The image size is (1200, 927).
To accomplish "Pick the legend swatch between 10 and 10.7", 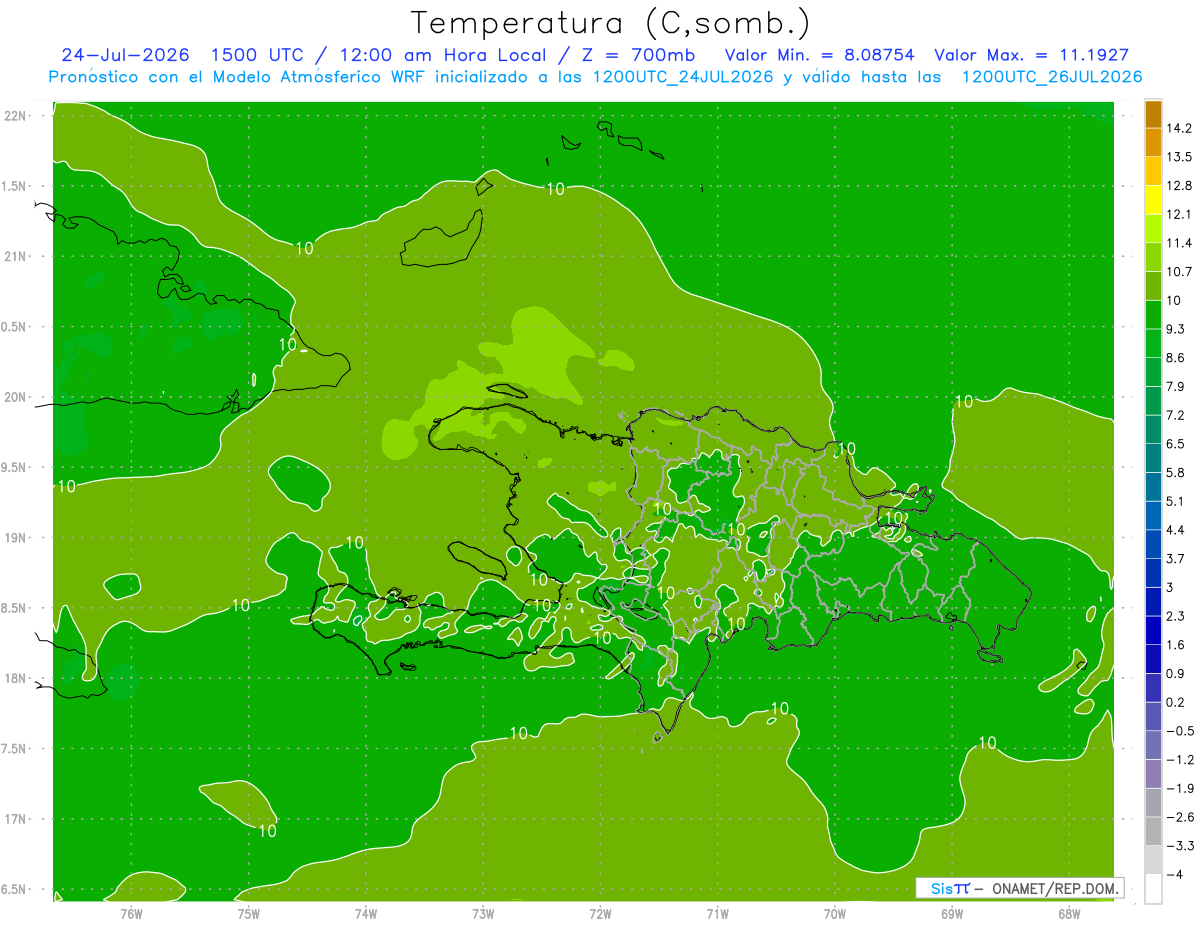I will pyautogui.click(x=1153, y=286).
